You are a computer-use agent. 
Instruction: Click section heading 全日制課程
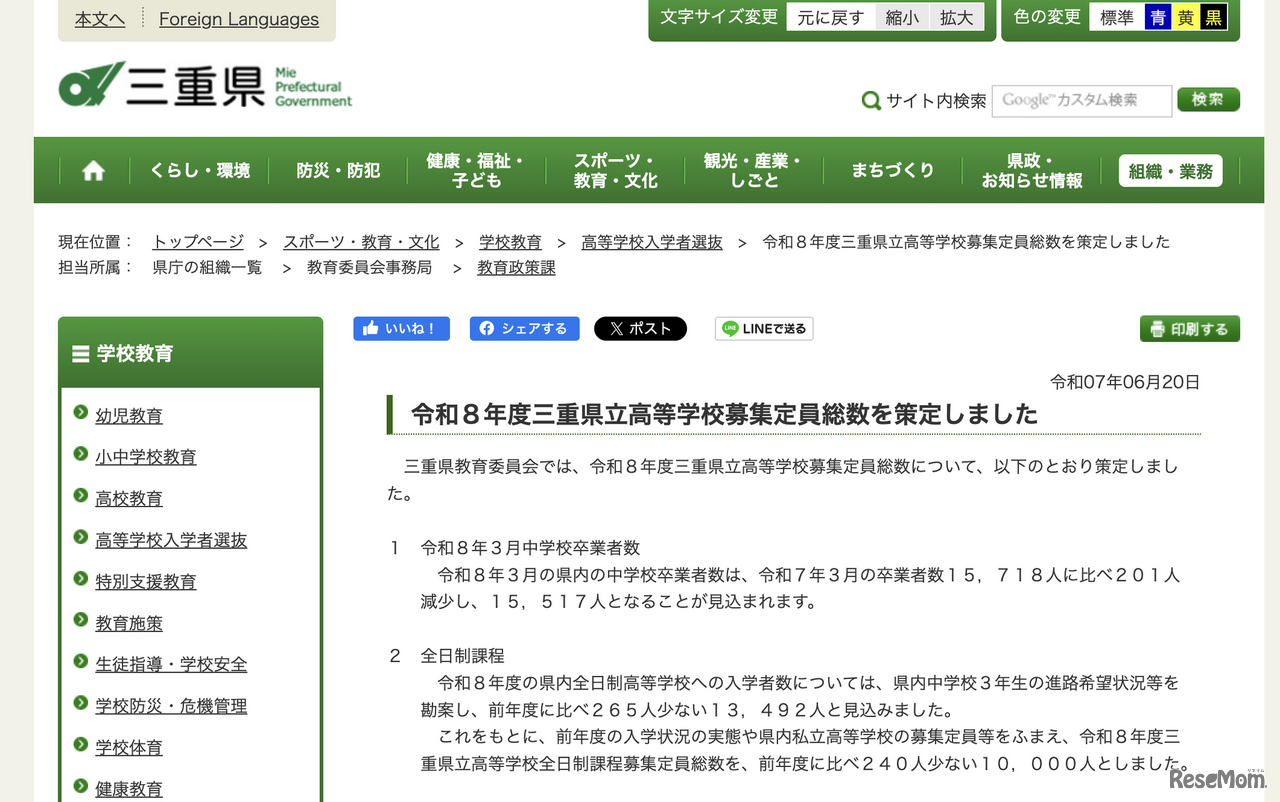462,656
